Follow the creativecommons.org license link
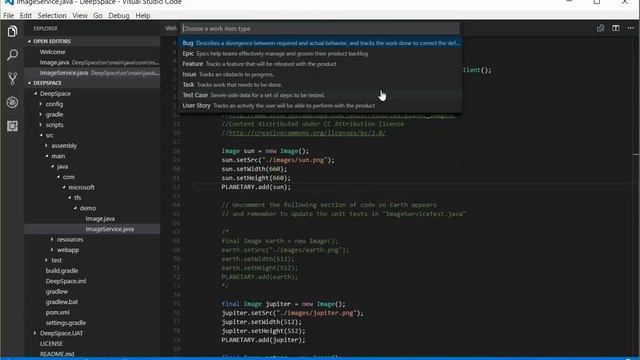This screenshot has width=640, height=360. [307, 133]
